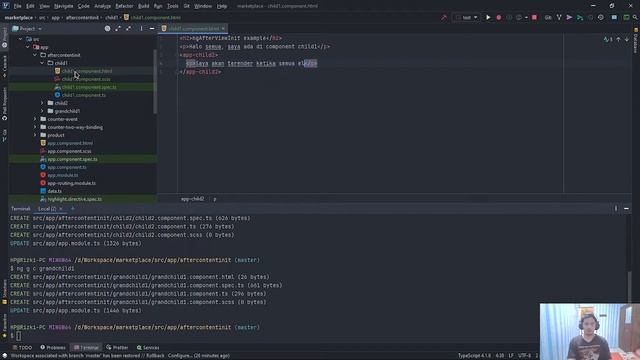Click the Git branch icon in toolbar
640x360 pixels.
tap(559, 18)
